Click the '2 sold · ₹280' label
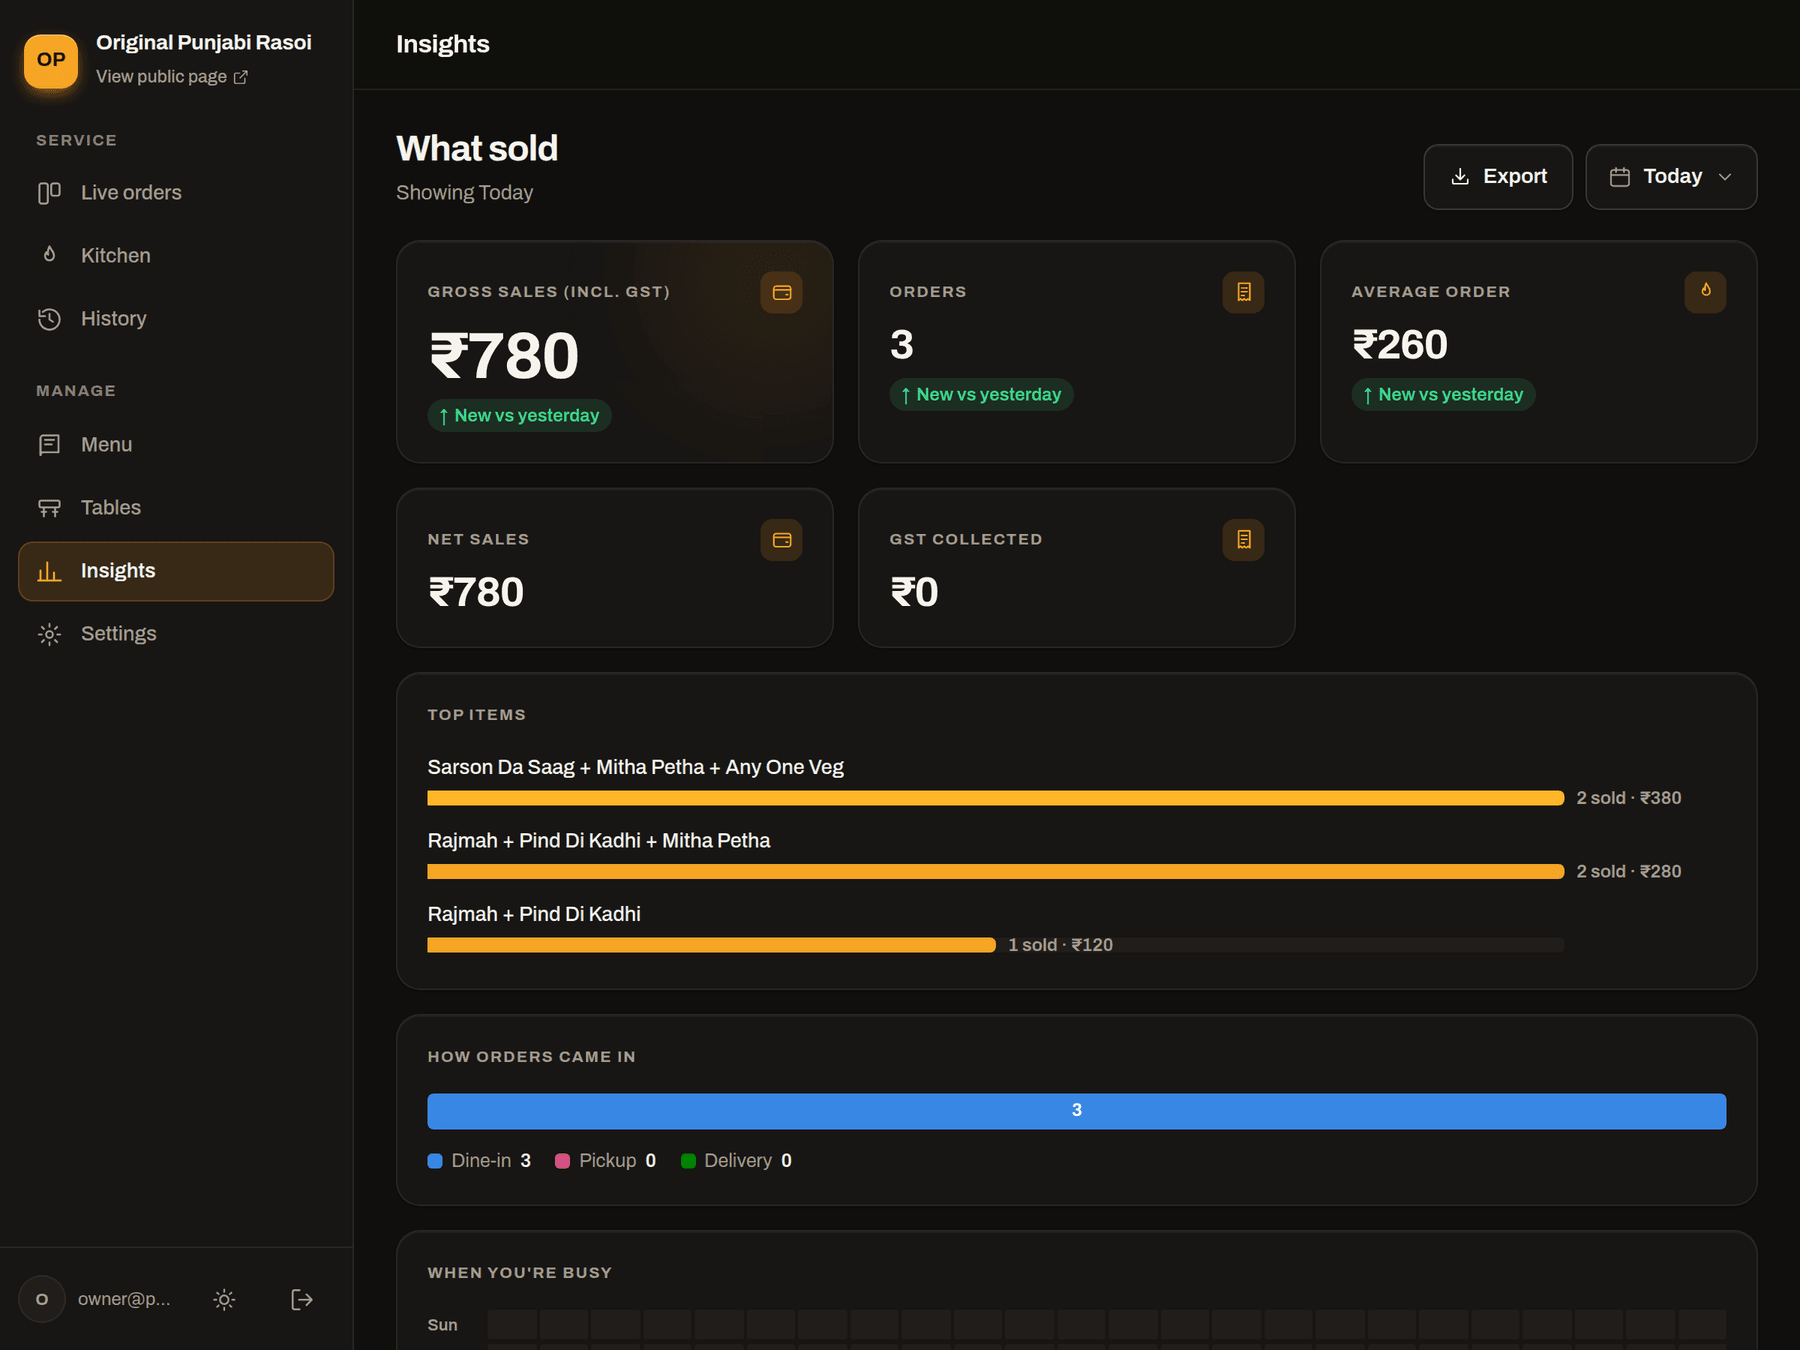The height and width of the screenshot is (1350, 1800). [x=1629, y=872]
